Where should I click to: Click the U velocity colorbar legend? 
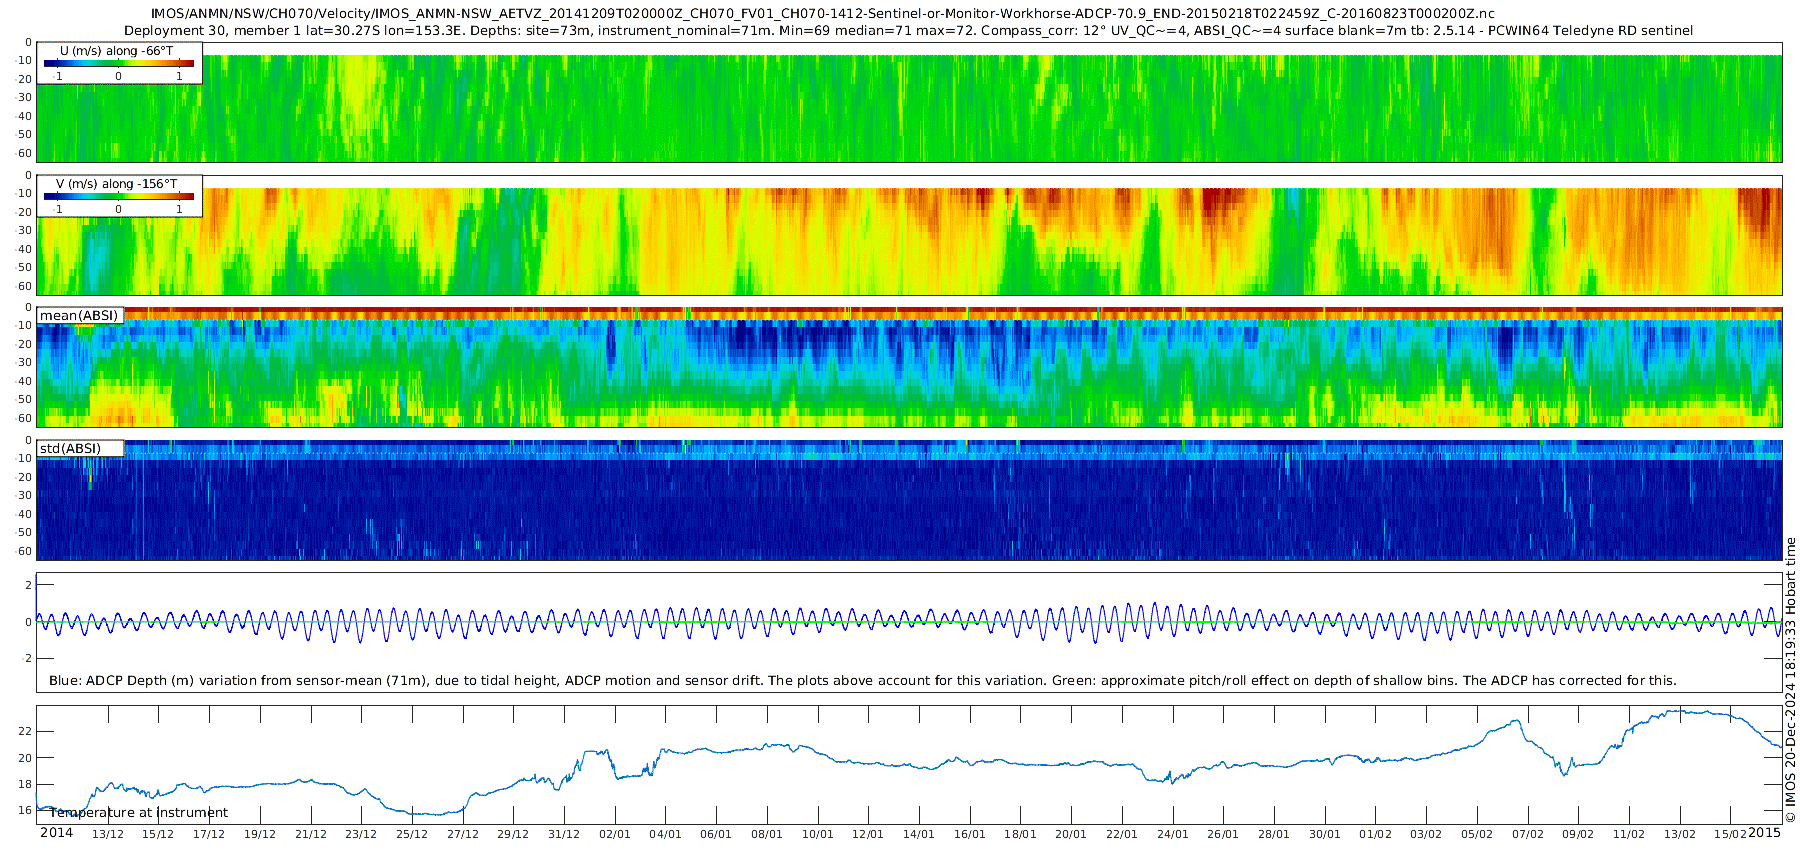pos(118,64)
